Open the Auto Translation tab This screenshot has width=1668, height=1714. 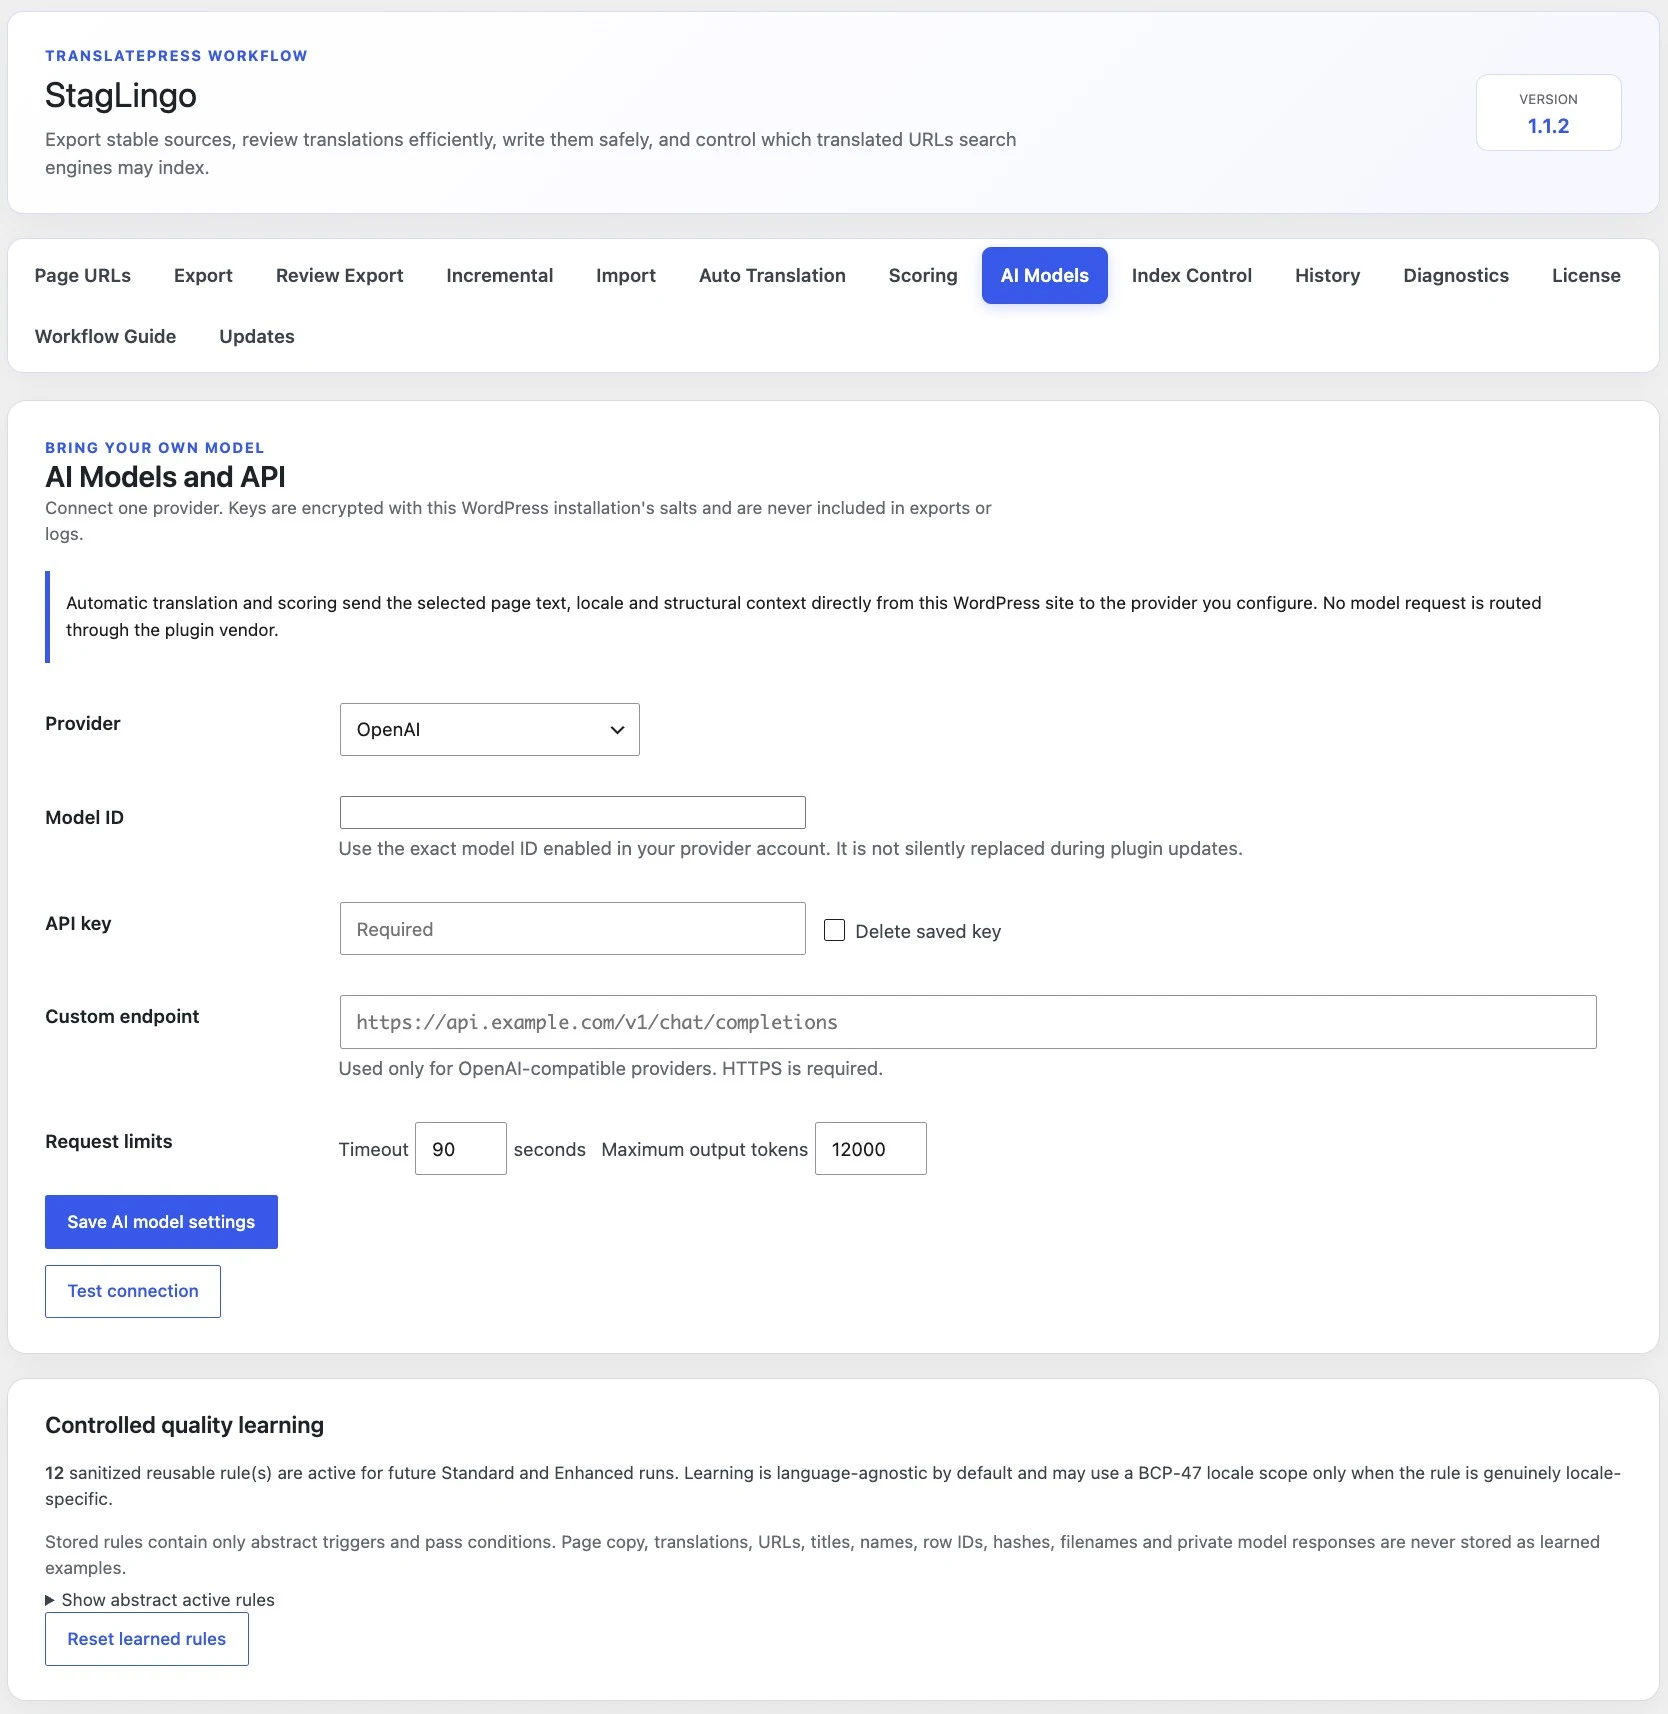(x=772, y=275)
